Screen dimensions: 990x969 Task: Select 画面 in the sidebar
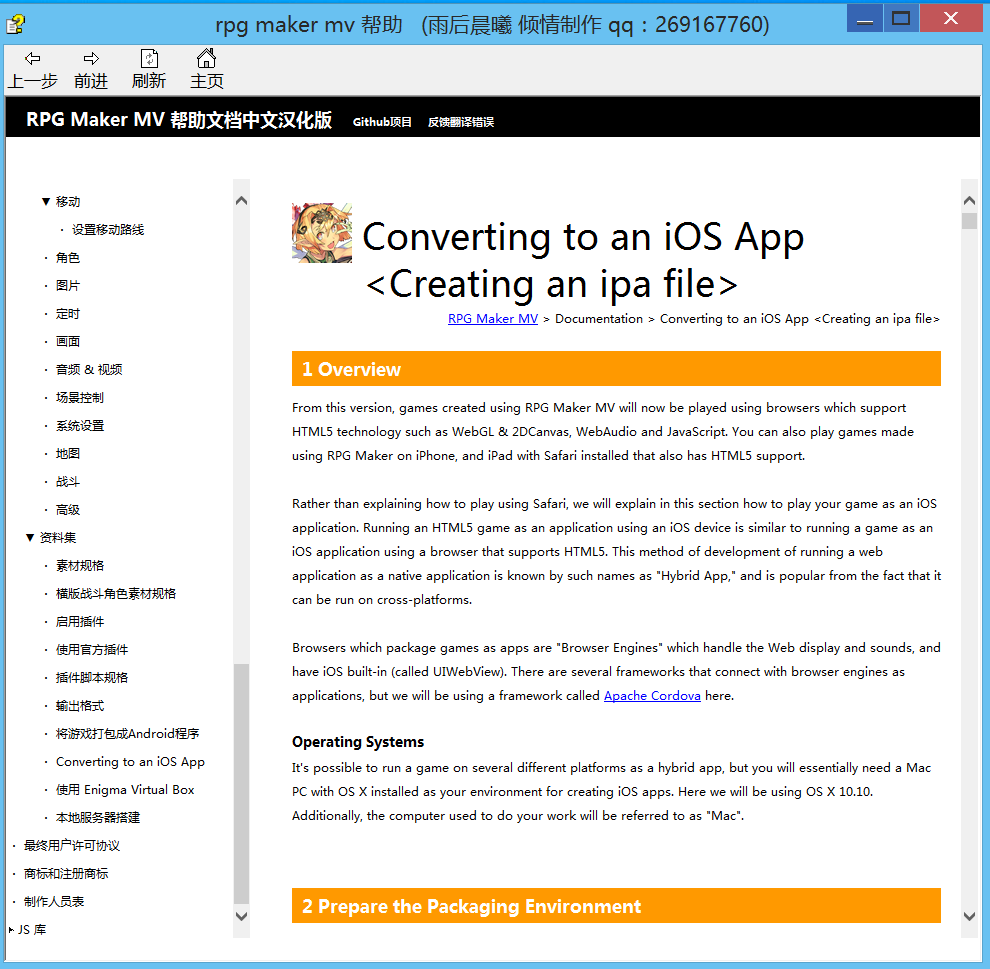[x=68, y=342]
